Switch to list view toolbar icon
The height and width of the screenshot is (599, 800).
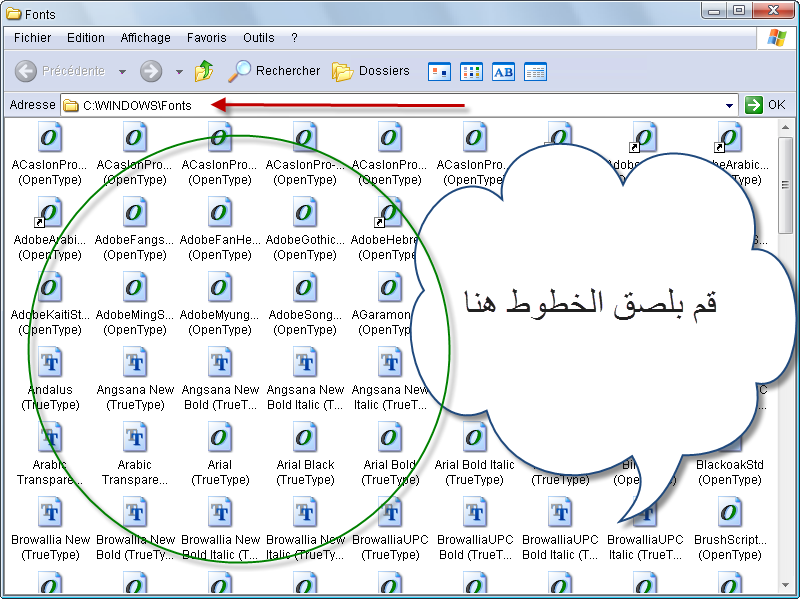[x=471, y=72]
